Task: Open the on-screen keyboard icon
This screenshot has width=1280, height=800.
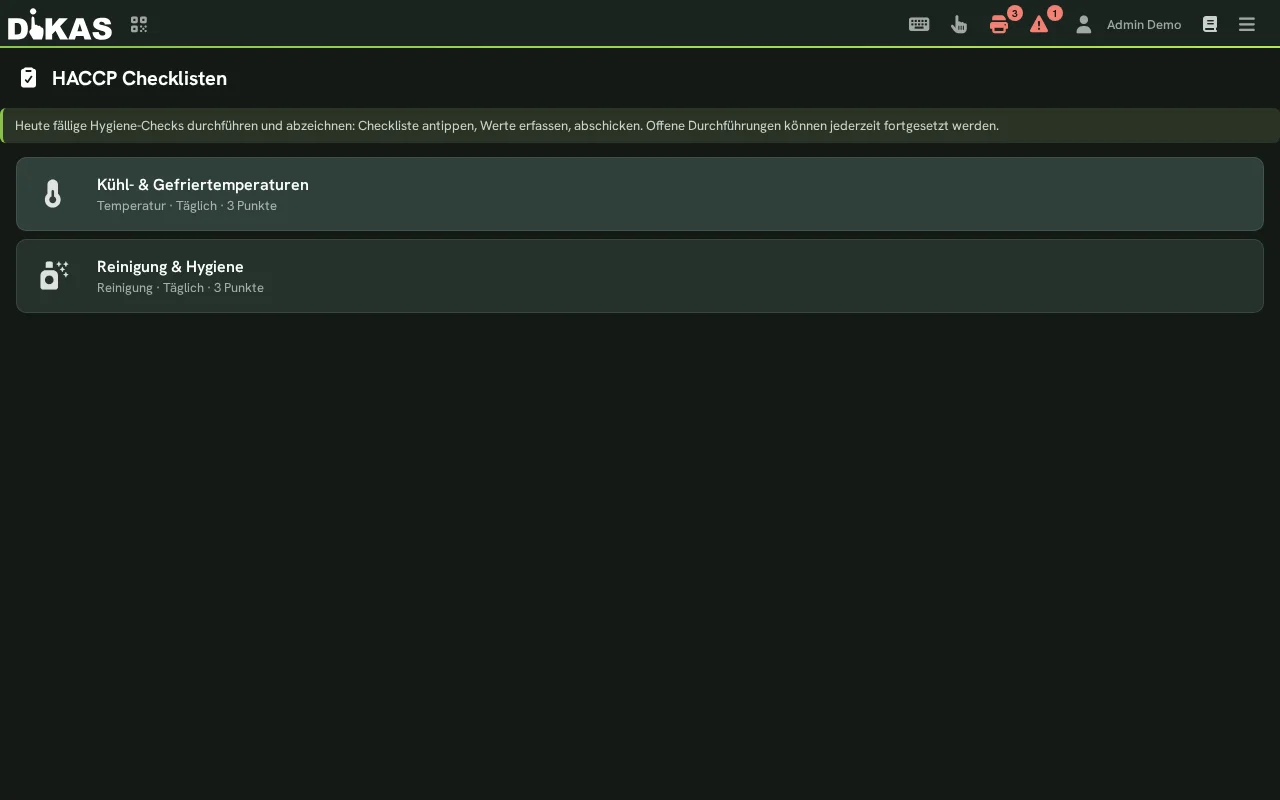Action: pos(919,24)
